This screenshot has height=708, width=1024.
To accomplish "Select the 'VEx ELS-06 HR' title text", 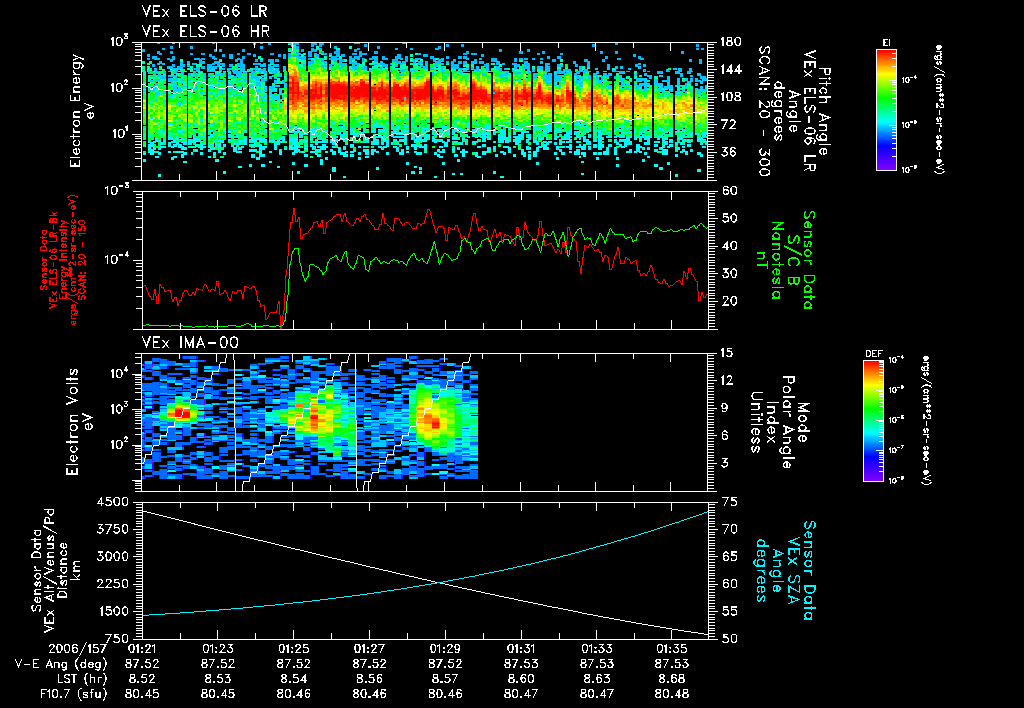I will tap(206, 31).
